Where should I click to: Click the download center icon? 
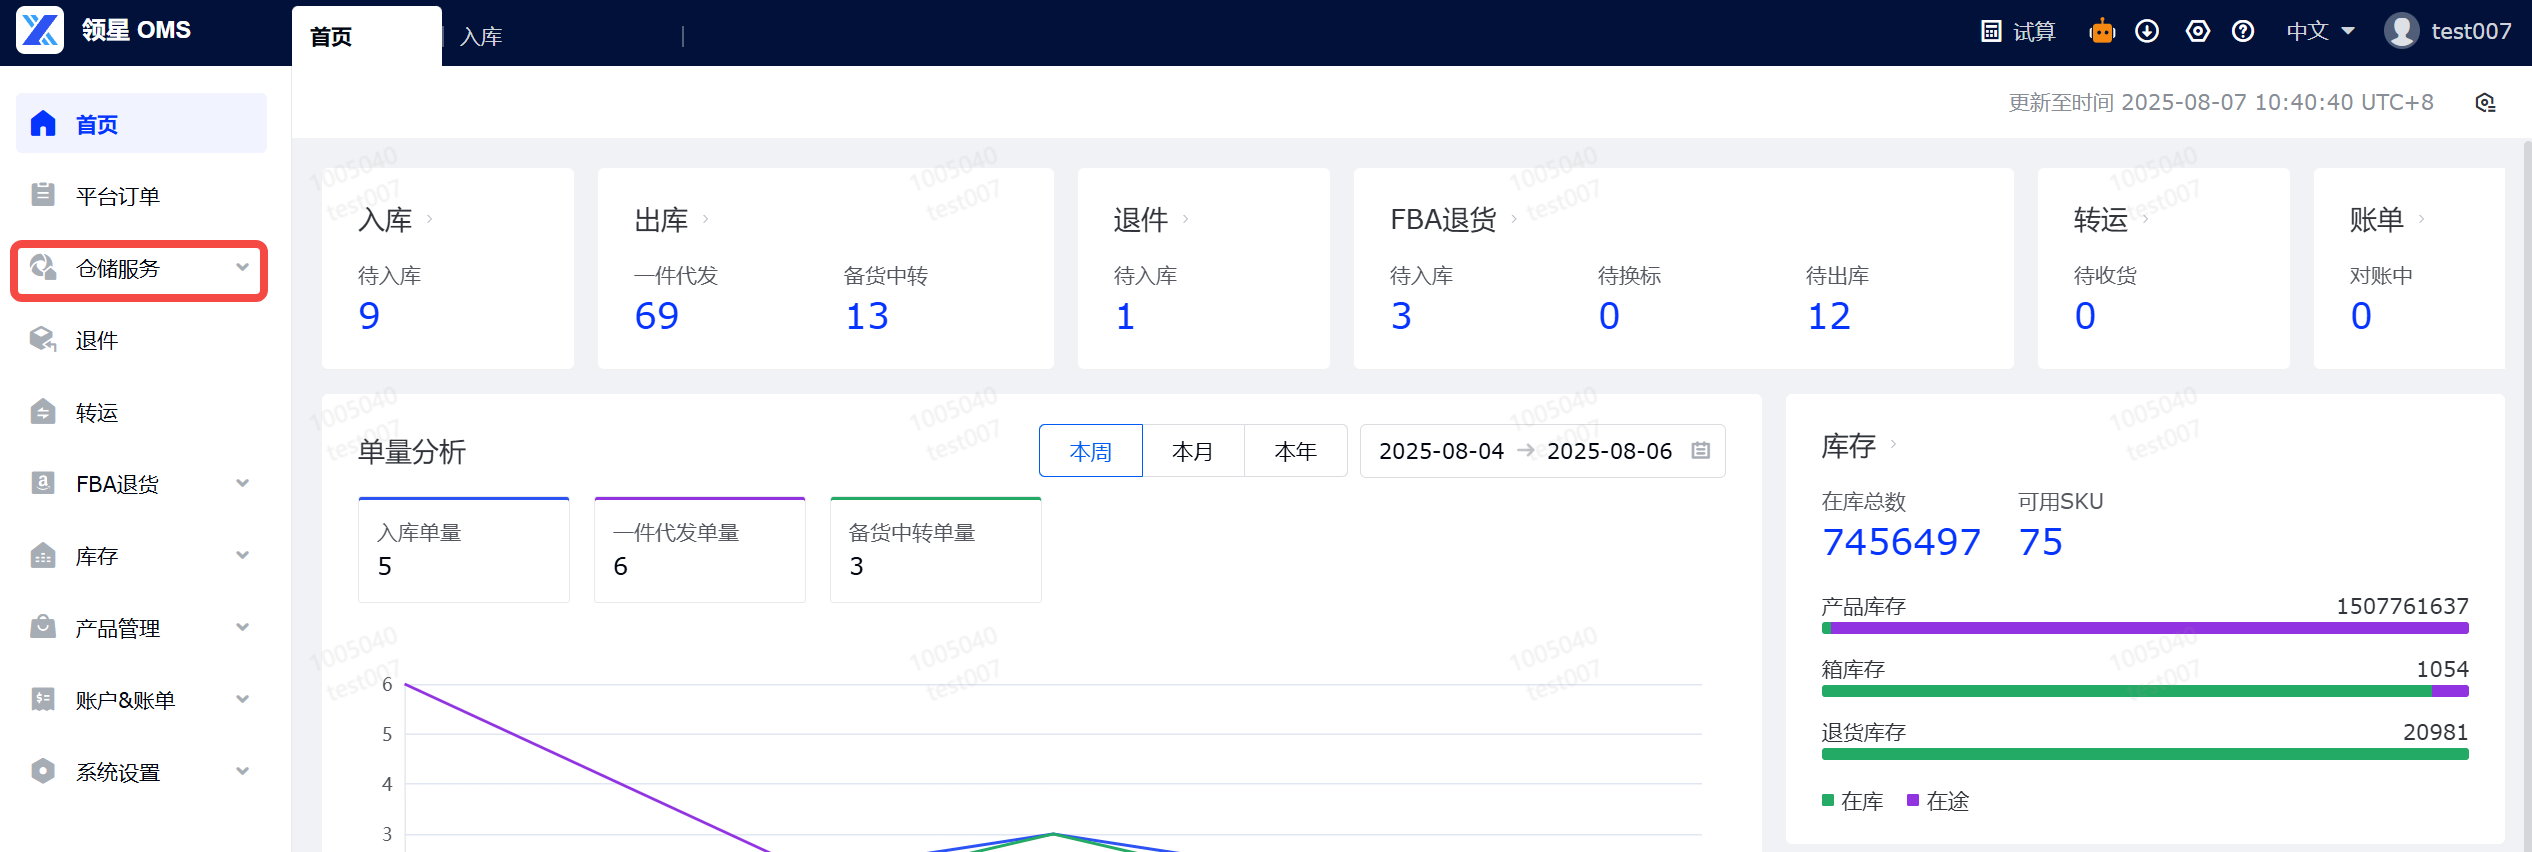(2147, 31)
